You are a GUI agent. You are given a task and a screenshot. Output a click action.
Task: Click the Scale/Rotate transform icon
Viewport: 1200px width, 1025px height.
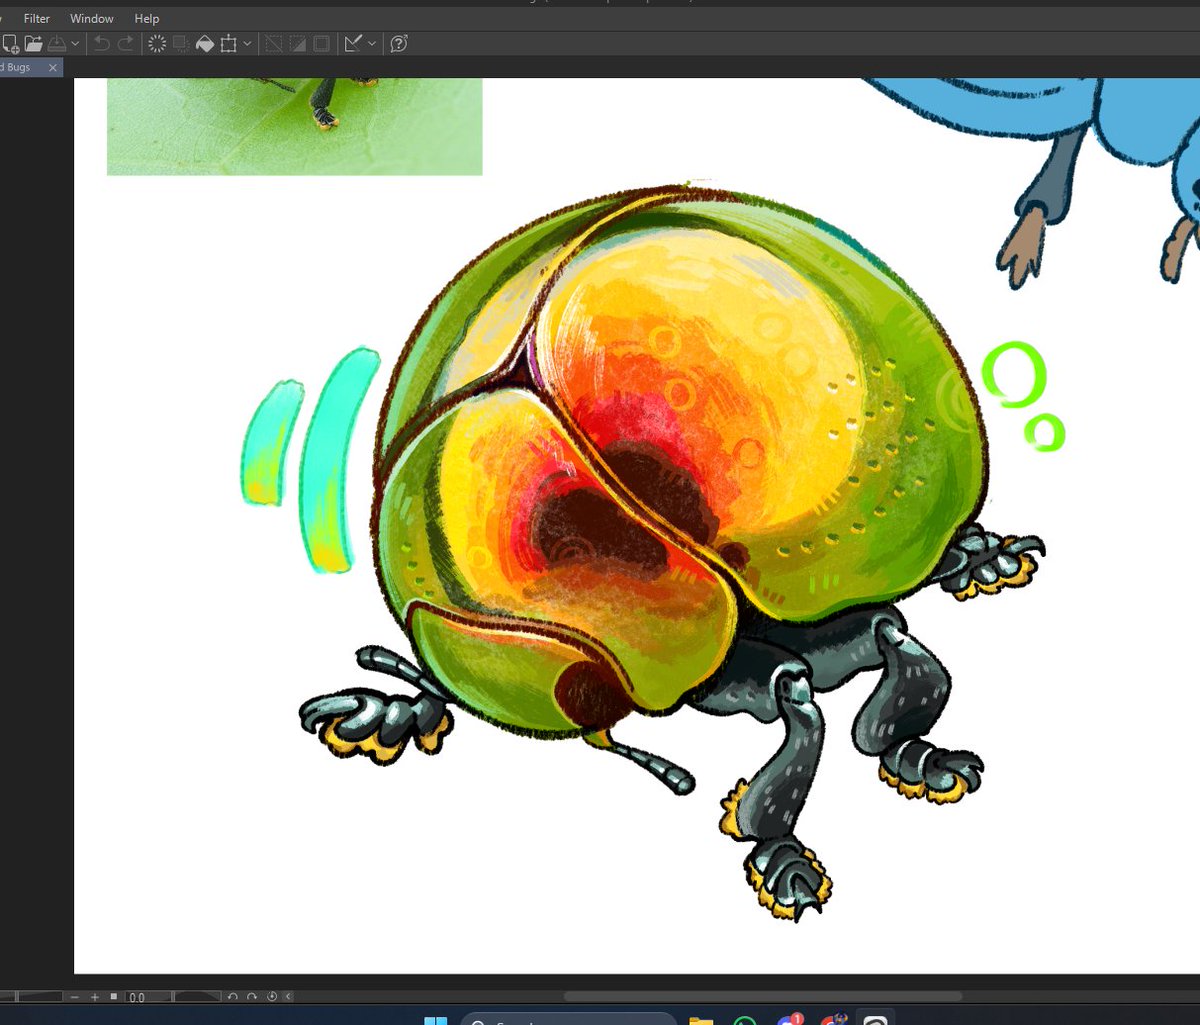pos(229,43)
